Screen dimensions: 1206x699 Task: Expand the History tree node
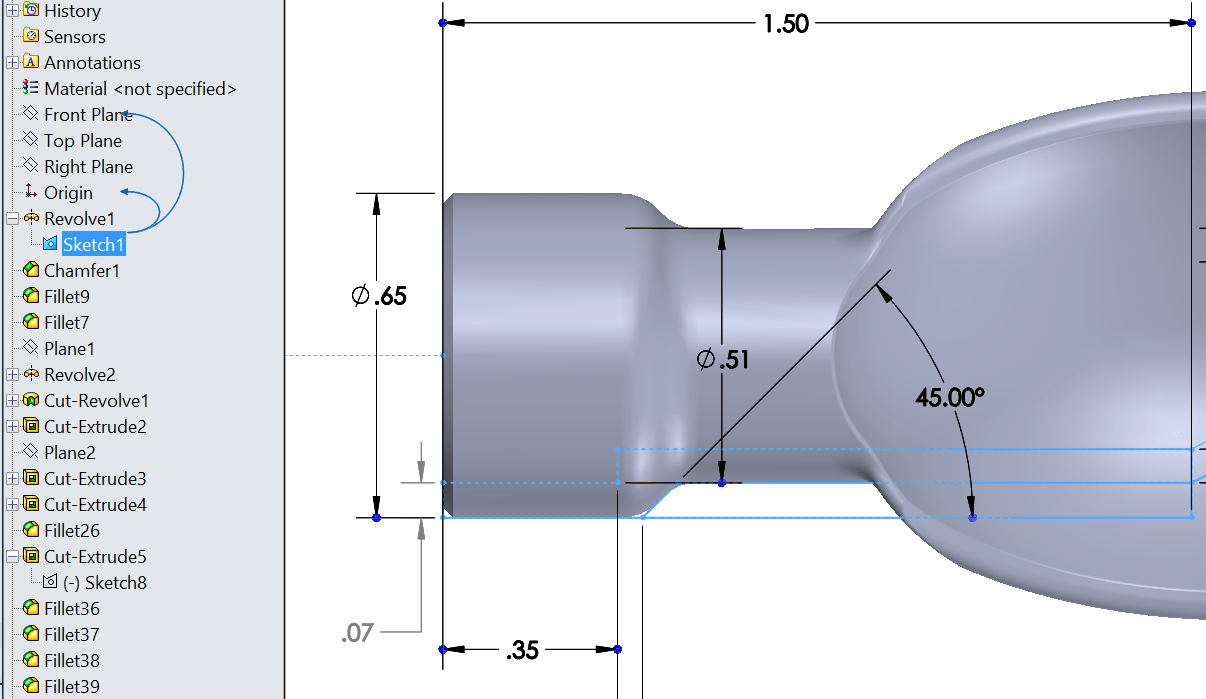pyautogui.click(x=12, y=10)
